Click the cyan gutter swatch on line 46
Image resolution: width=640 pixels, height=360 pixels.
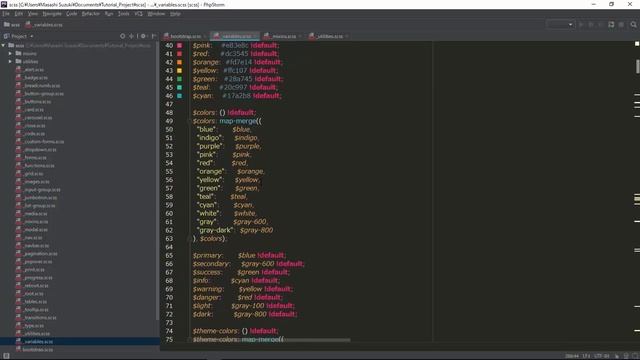tap(180, 96)
